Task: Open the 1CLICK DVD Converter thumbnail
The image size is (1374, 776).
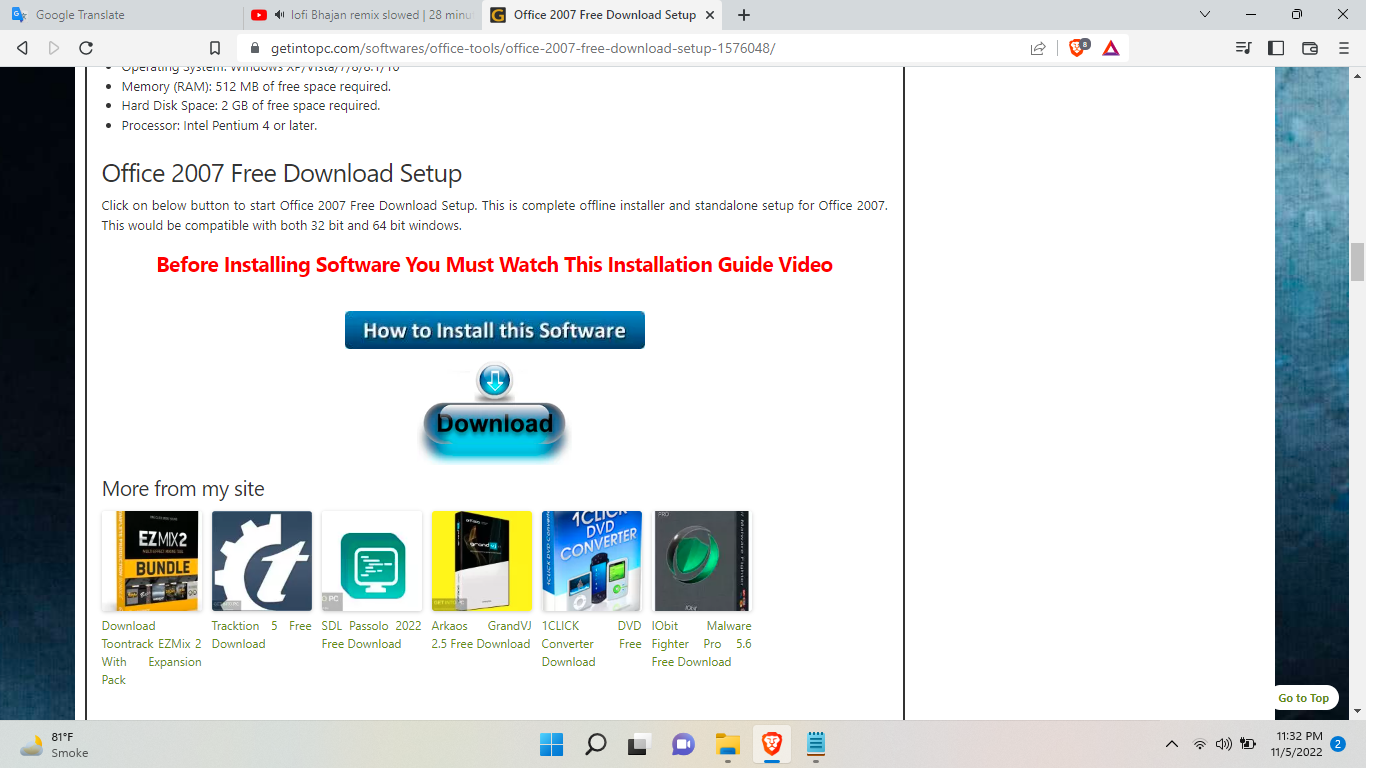Action: click(x=592, y=561)
